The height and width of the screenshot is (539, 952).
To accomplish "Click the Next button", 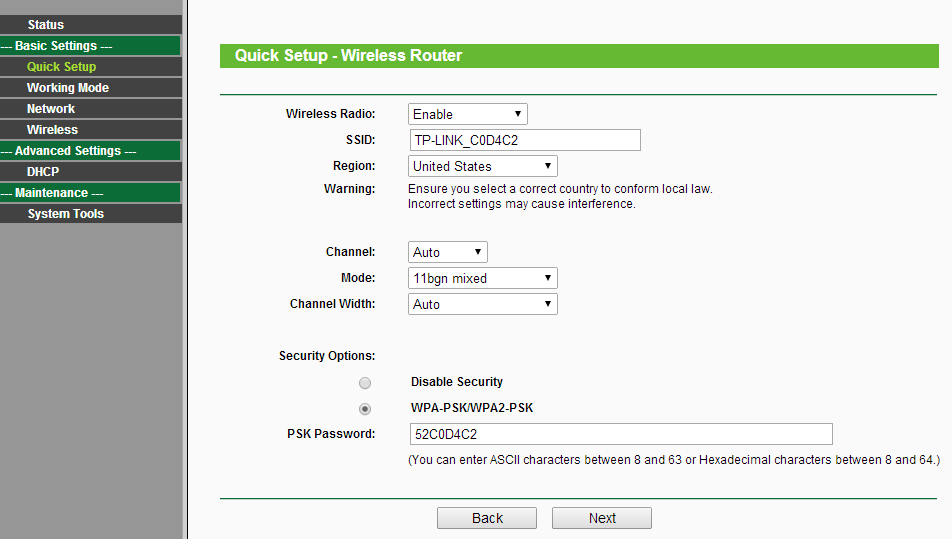I will click(602, 518).
